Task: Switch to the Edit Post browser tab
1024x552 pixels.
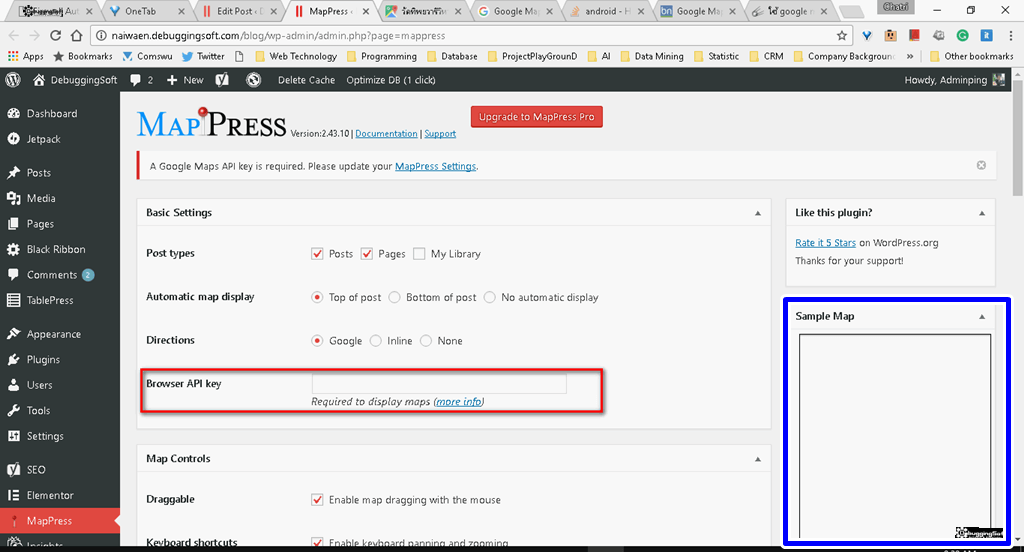Action: [239, 11]
